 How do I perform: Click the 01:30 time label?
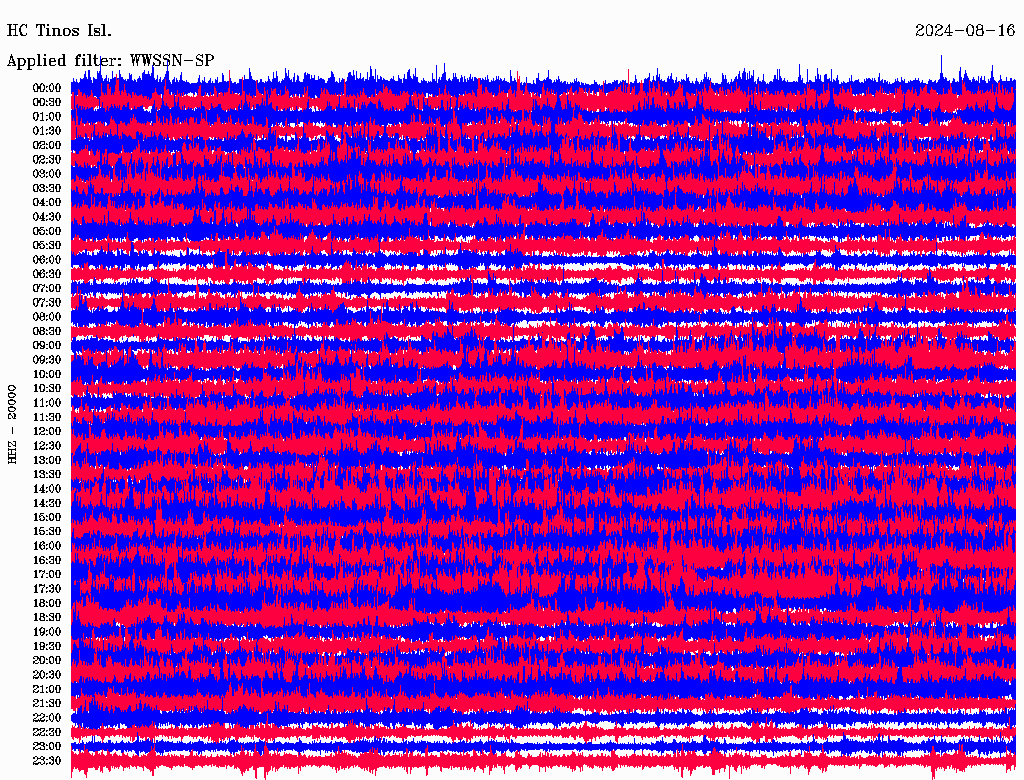tap(47, 131)
